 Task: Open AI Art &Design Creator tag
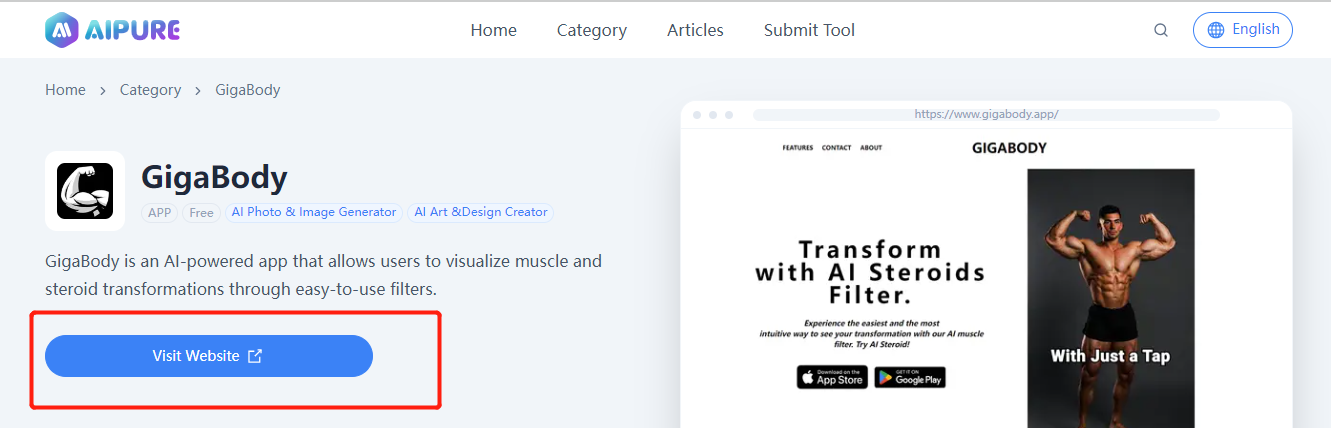coord(481,212)
